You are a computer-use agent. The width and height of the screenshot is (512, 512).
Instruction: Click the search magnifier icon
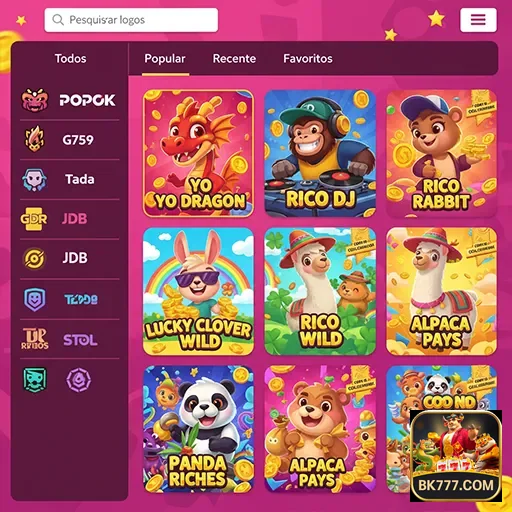click(x=58, y=20)
